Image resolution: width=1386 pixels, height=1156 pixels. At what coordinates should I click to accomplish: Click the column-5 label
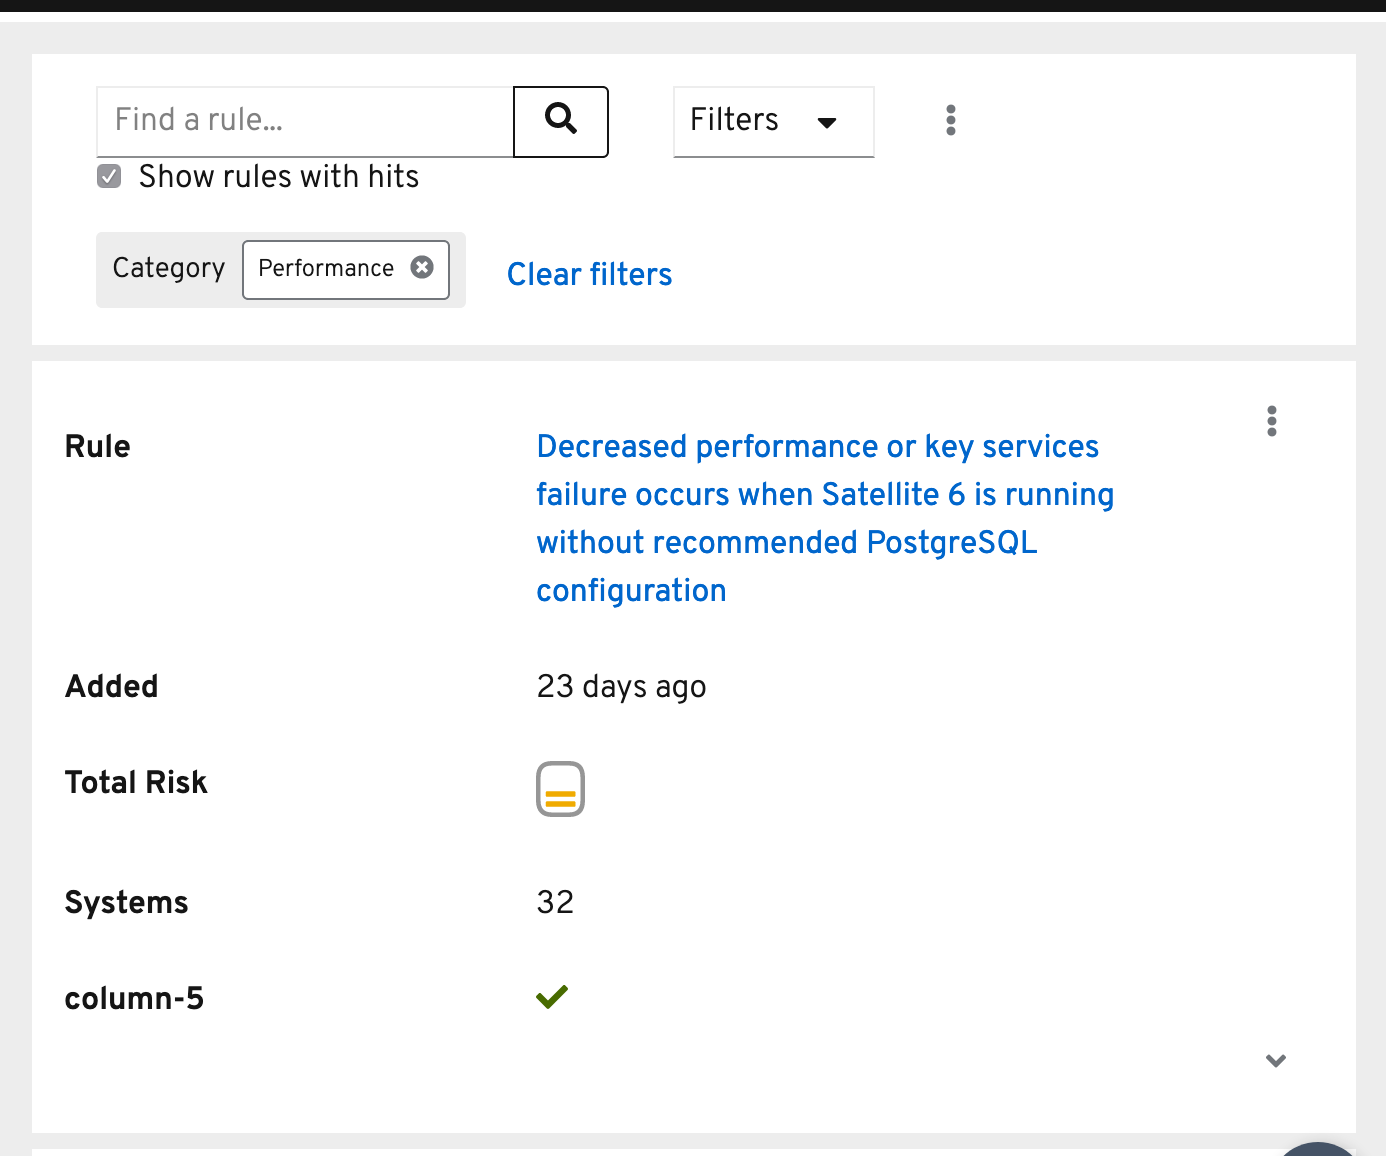click(x=134, y=998)
